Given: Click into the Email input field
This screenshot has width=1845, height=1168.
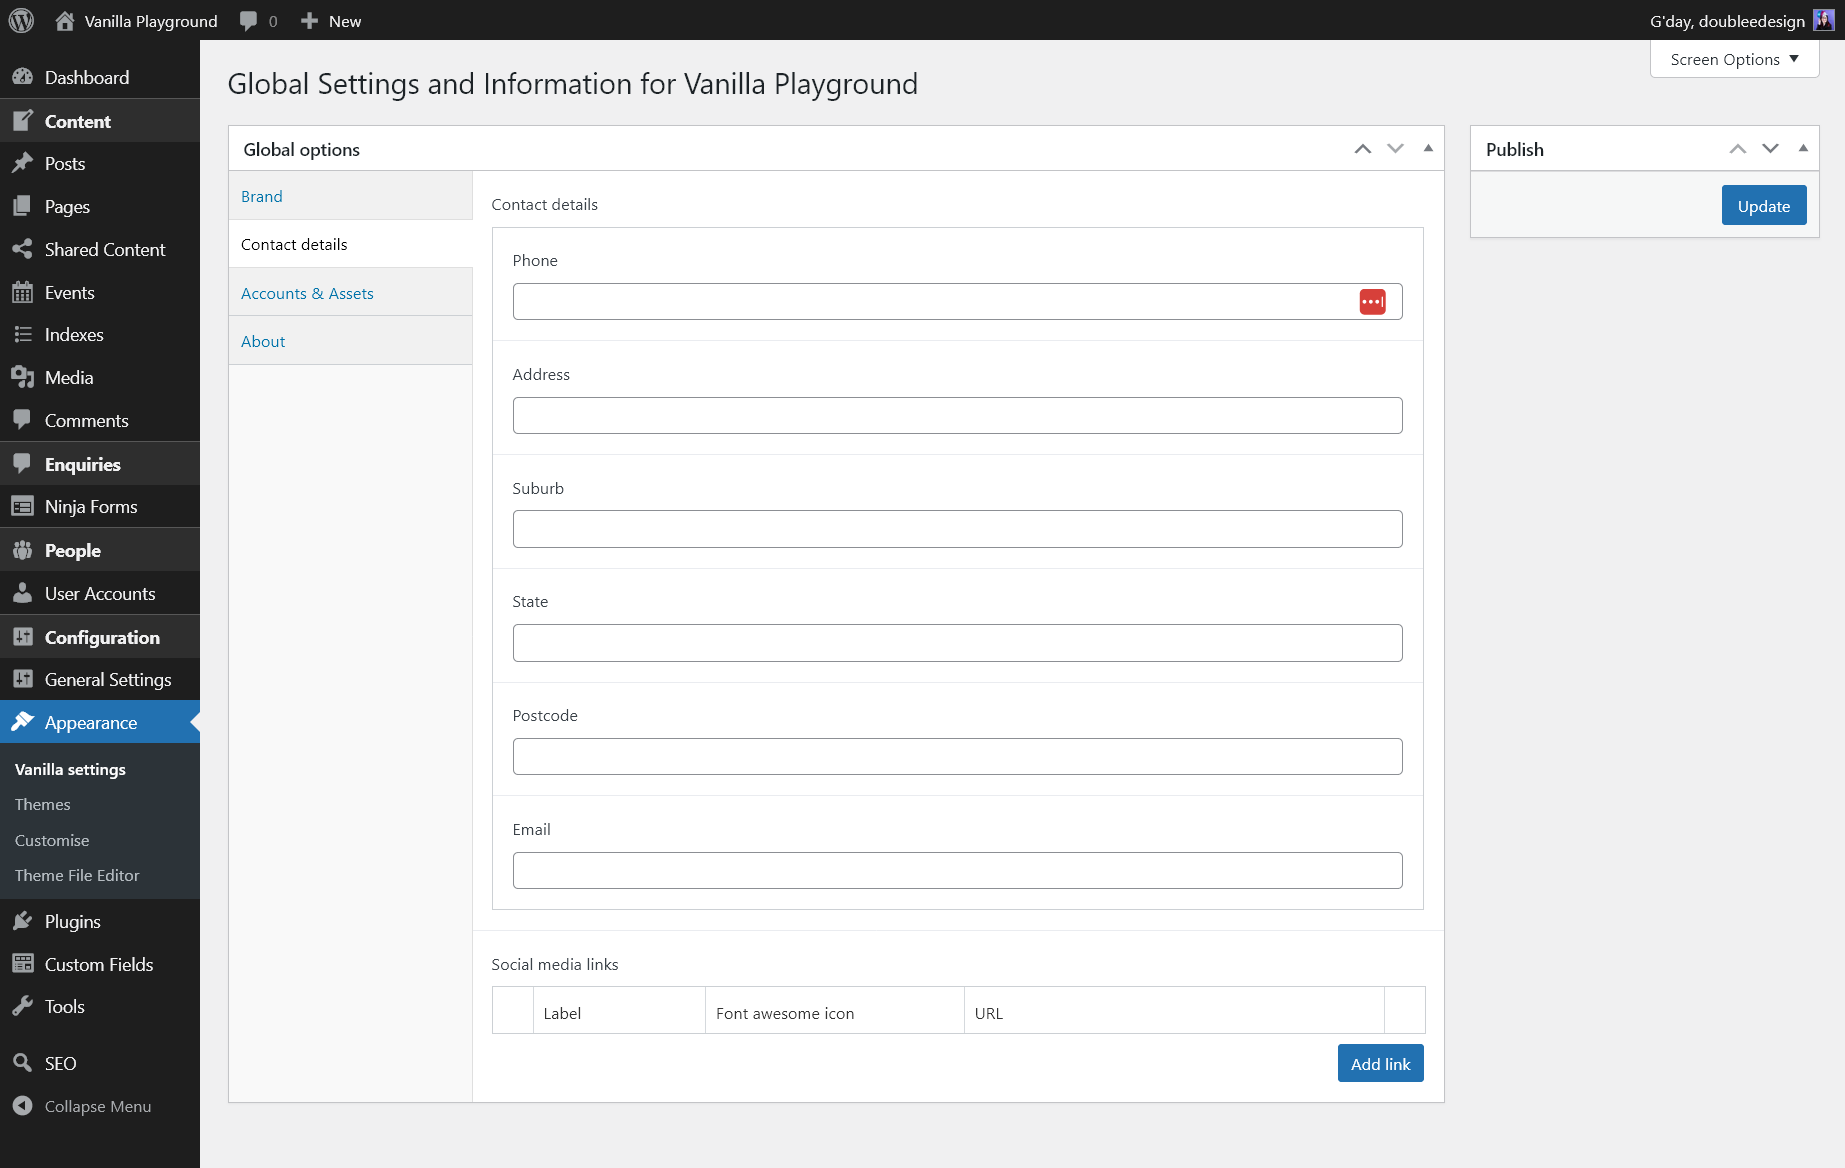Looking at the screenshot, I should tap(957, 871).
